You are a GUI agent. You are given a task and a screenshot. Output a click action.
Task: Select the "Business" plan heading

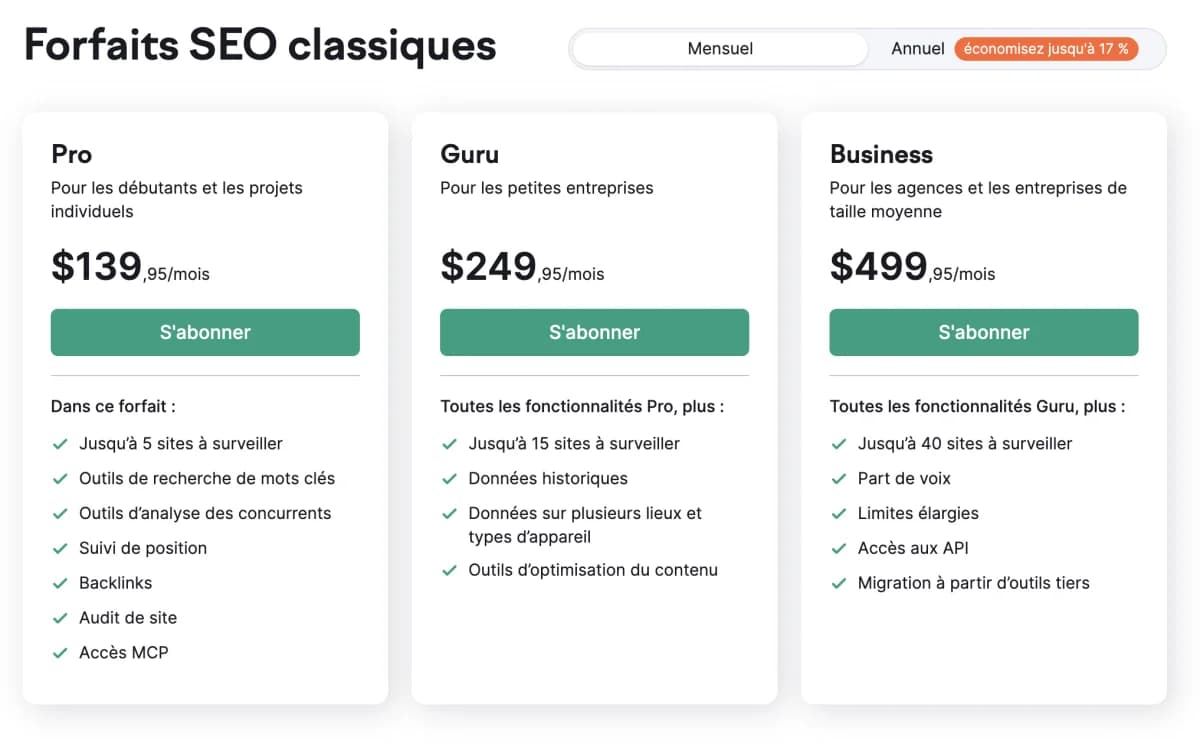pyautogui.click(x=880, y=154)
